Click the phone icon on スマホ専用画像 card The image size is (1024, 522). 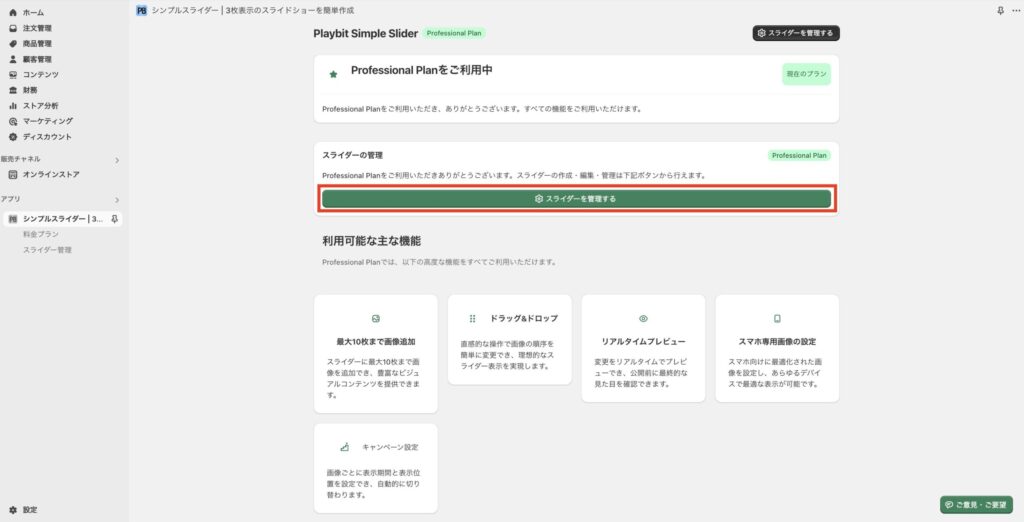pos(777,319)
